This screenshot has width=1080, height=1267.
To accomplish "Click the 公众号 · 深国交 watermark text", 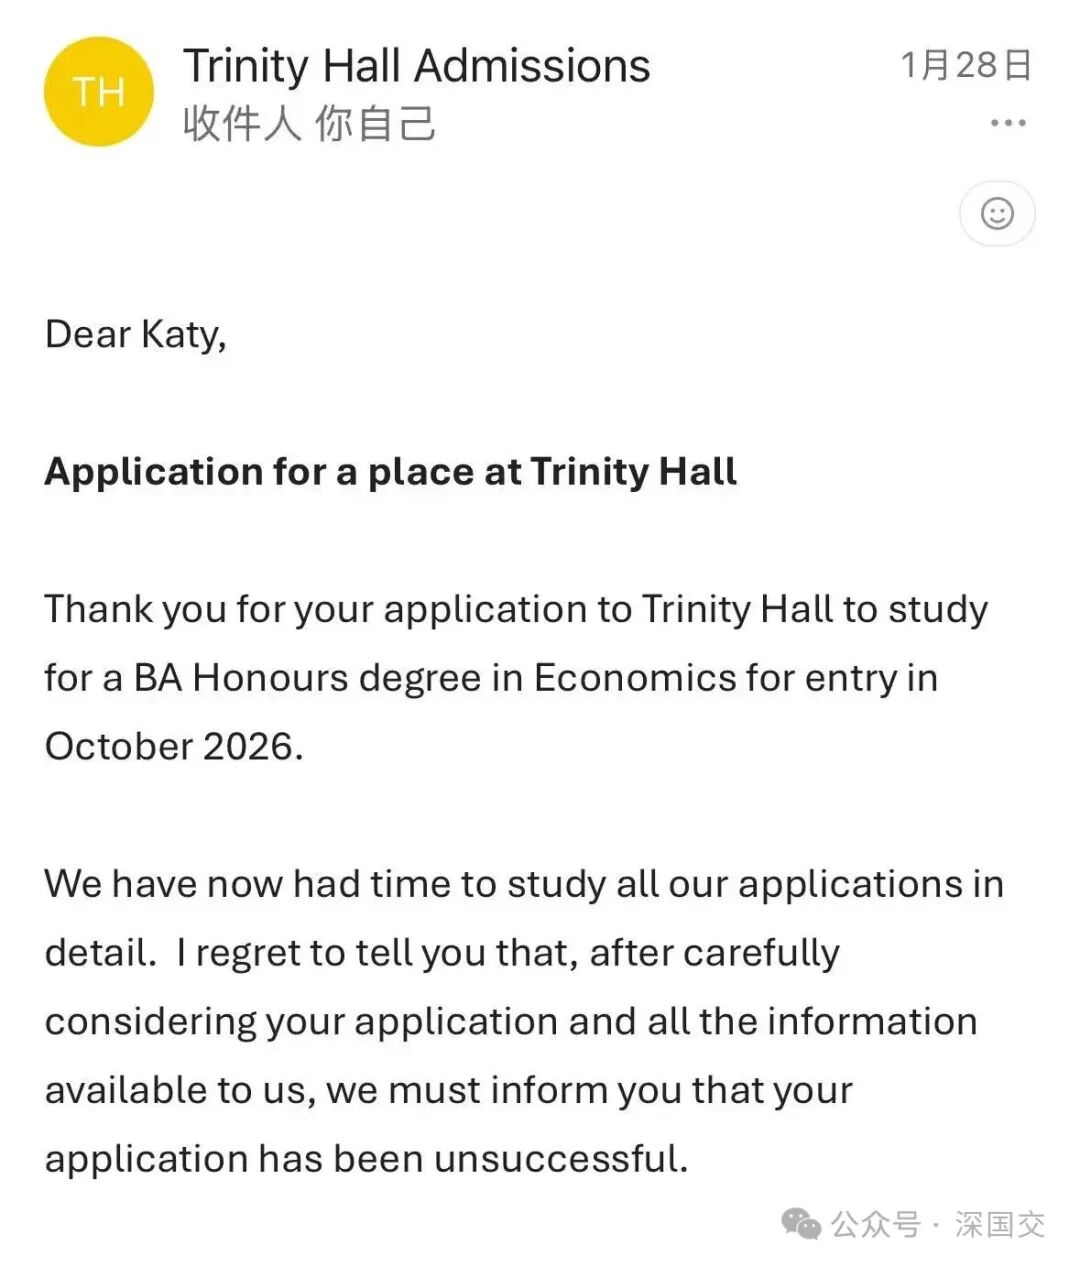I will (x=938, y=1224).
